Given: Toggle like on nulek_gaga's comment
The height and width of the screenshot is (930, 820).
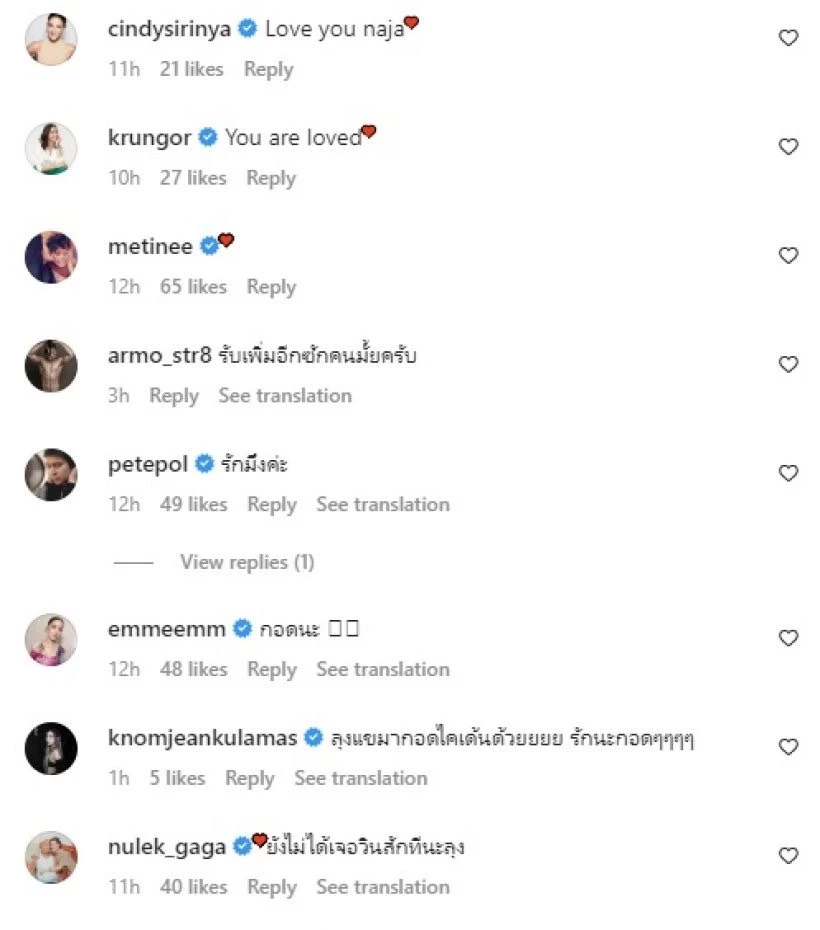Looking at the screenshot, I should tap(788, 855).
